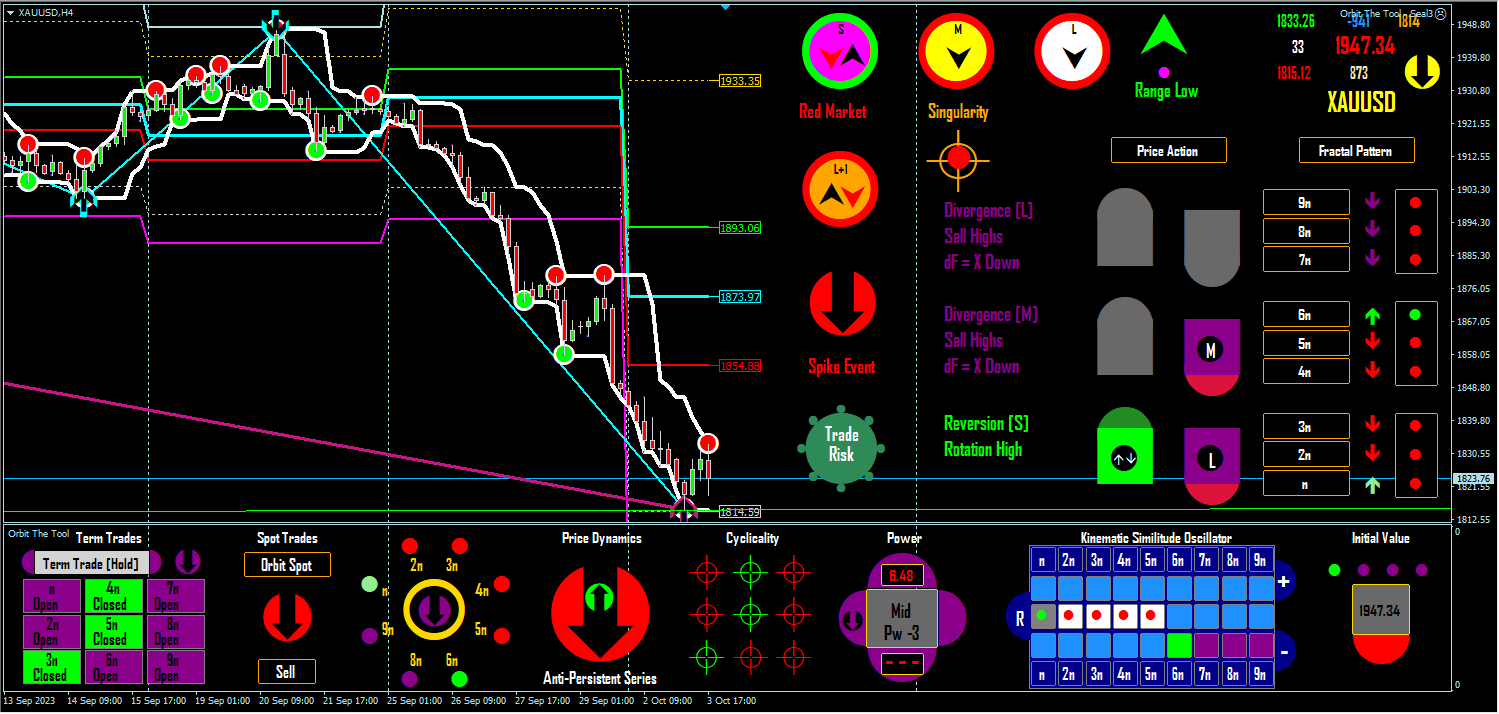Click the purple down-arrow icon next to Term Trade
The image size is (1499, 714).
pyautogui.click(x=187, y=561)
